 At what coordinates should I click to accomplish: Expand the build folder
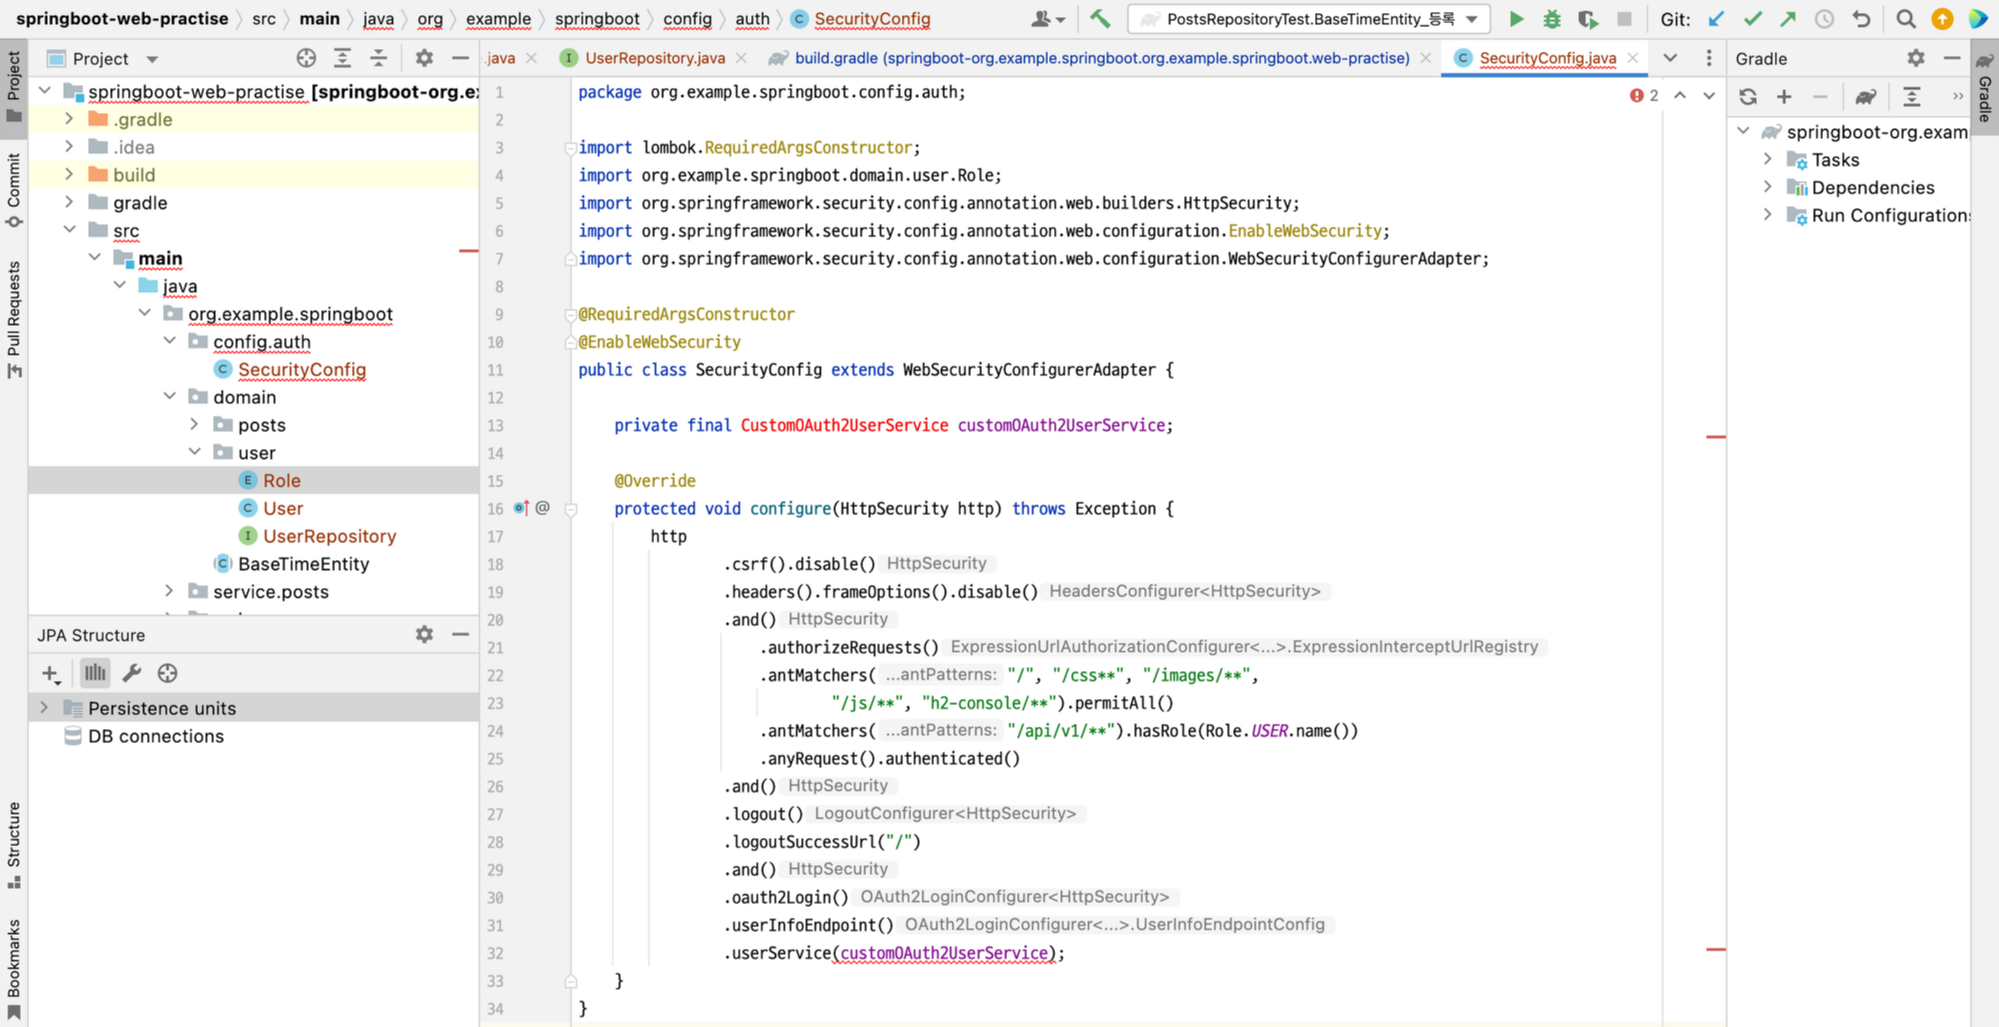click(69, 174)
